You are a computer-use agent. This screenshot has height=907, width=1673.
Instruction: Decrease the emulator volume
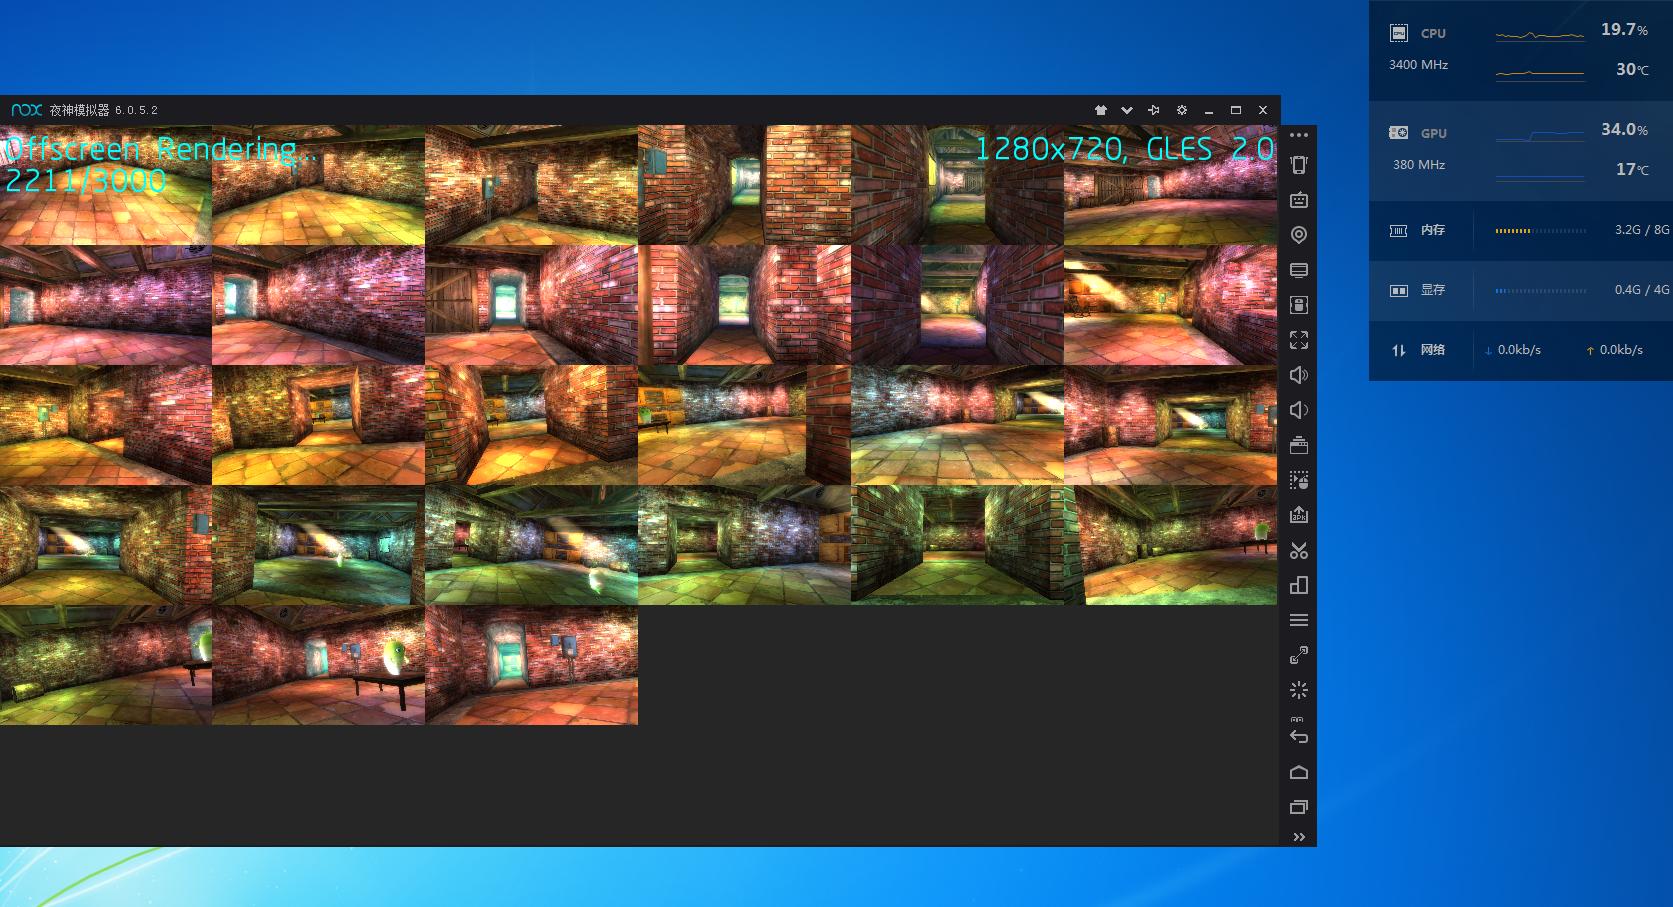coord(1298,410)
